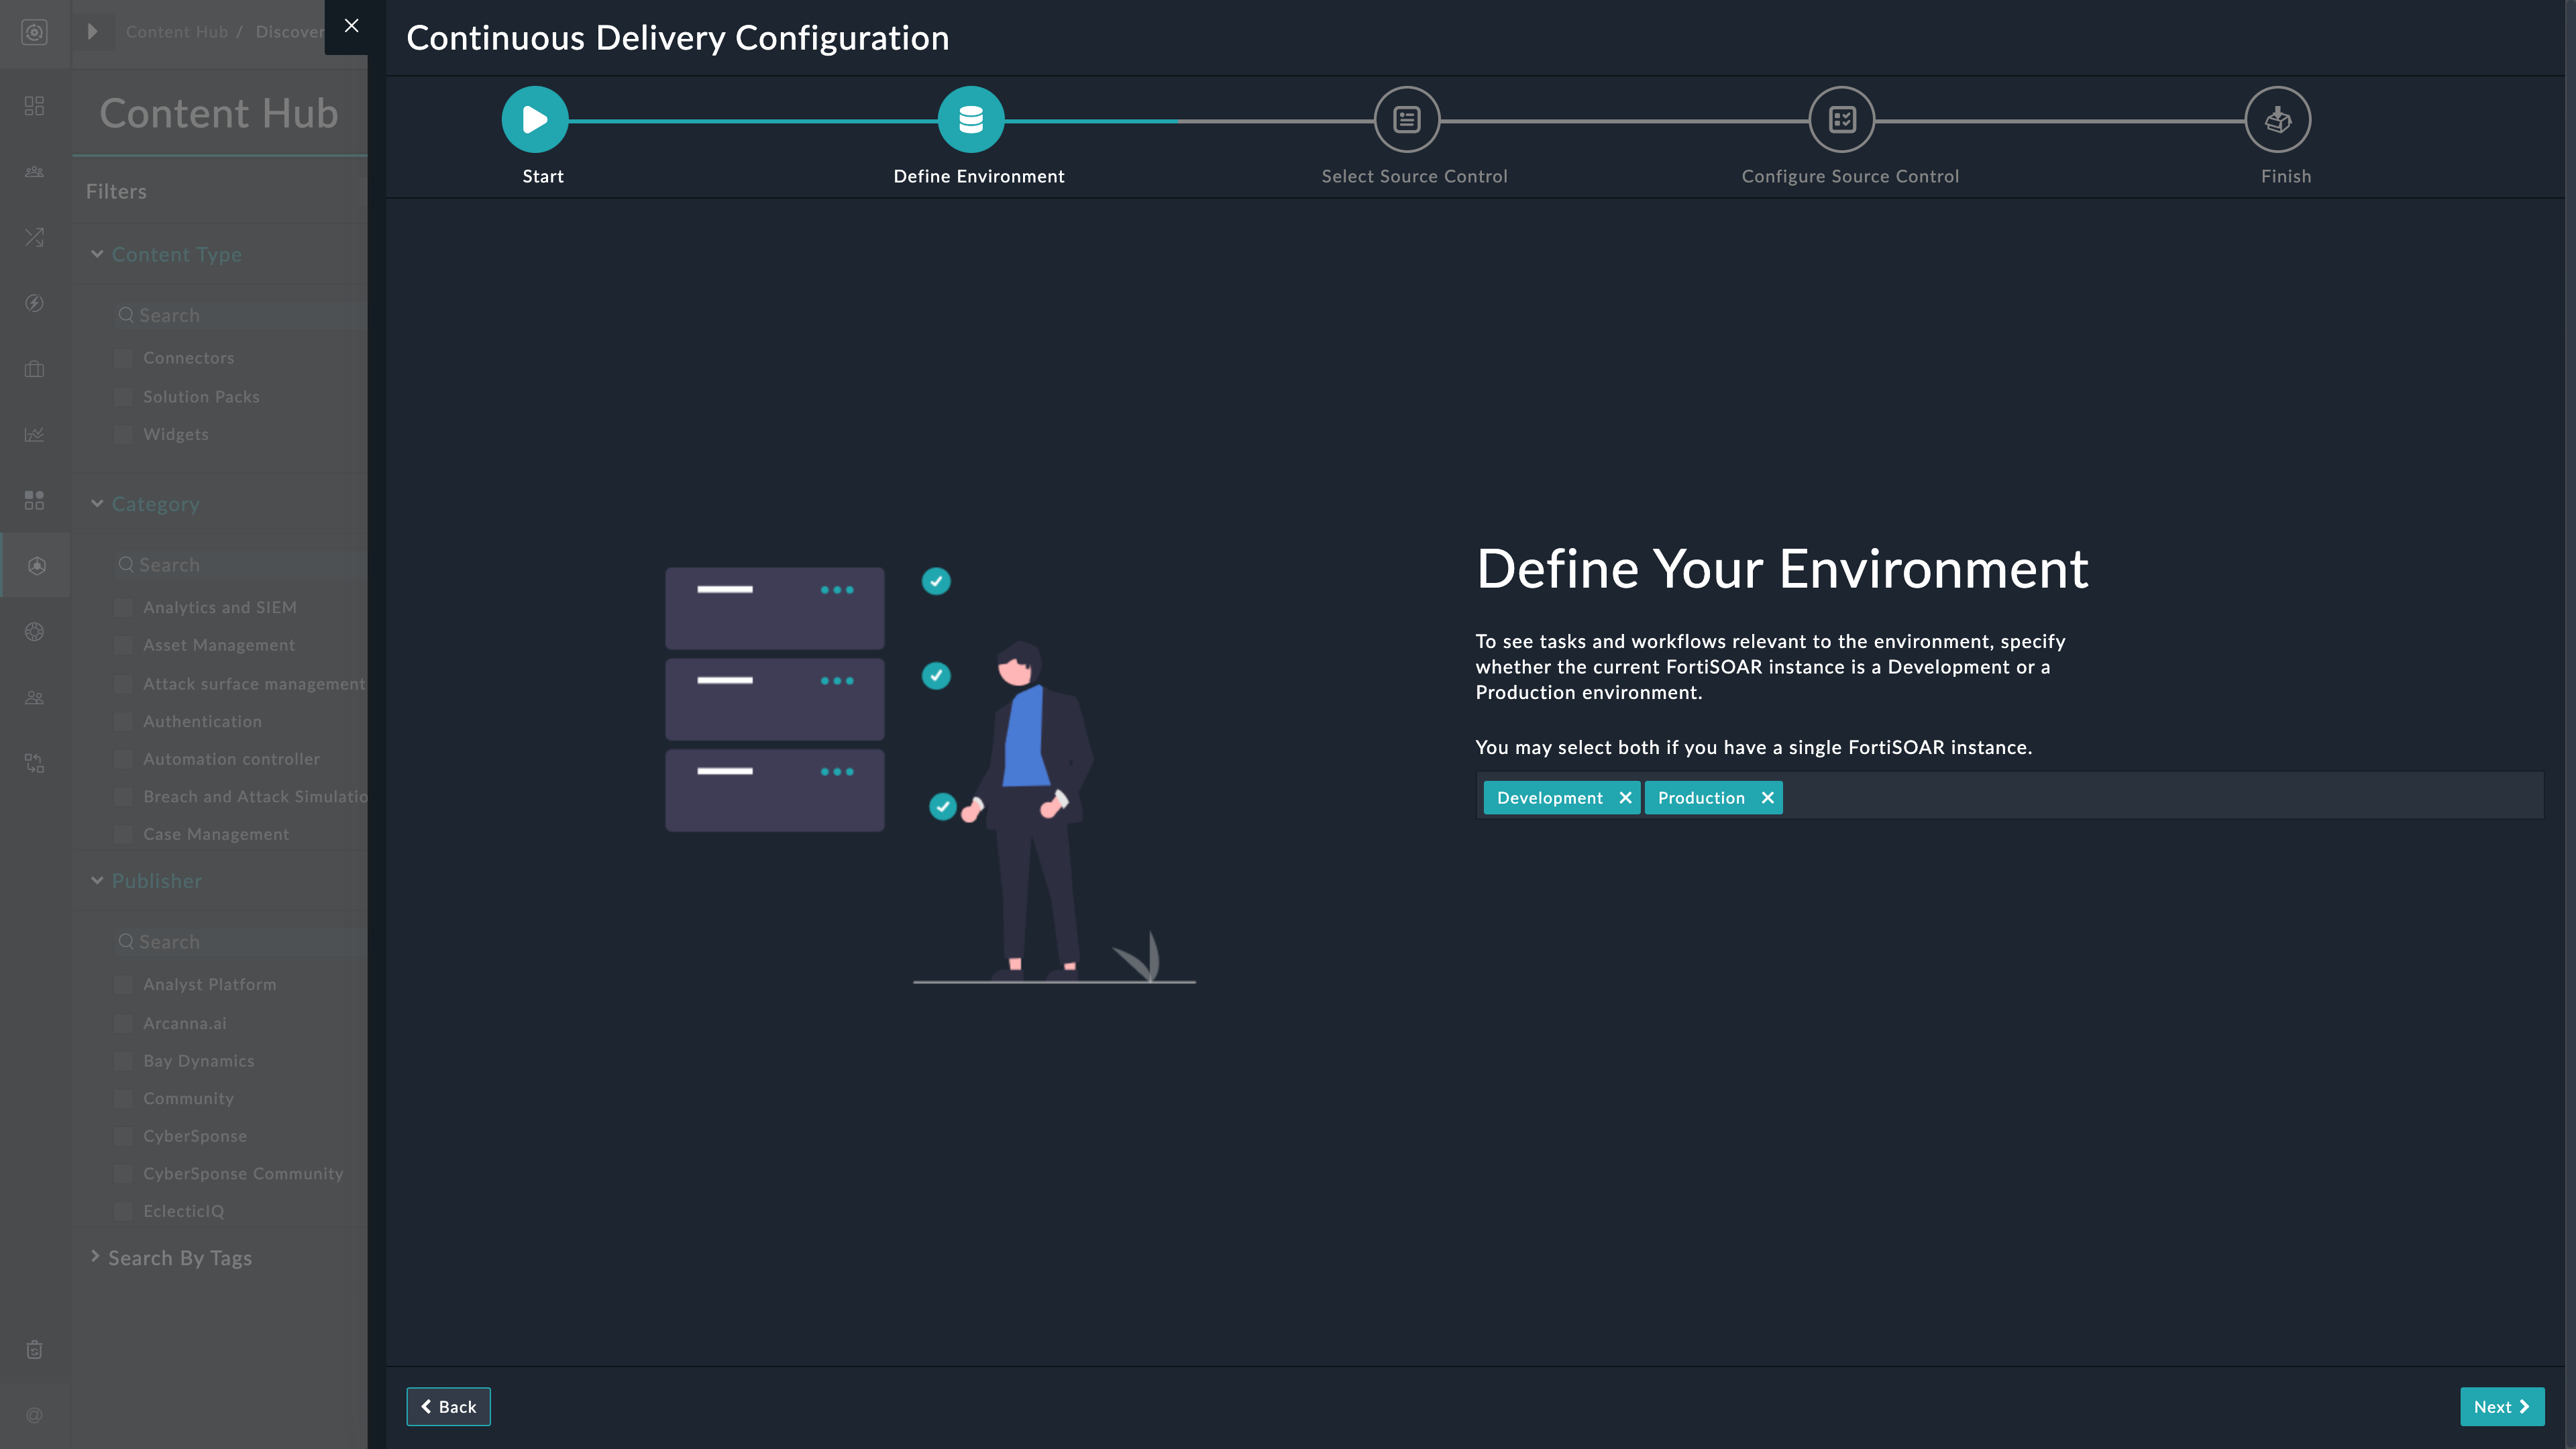Close the configuration wizard with X
Screen dimensions: 2576x1449
pos(351,26)
